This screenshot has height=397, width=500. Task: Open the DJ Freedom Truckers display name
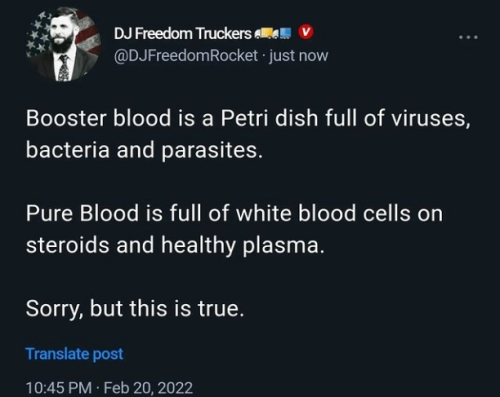point(183,33)
